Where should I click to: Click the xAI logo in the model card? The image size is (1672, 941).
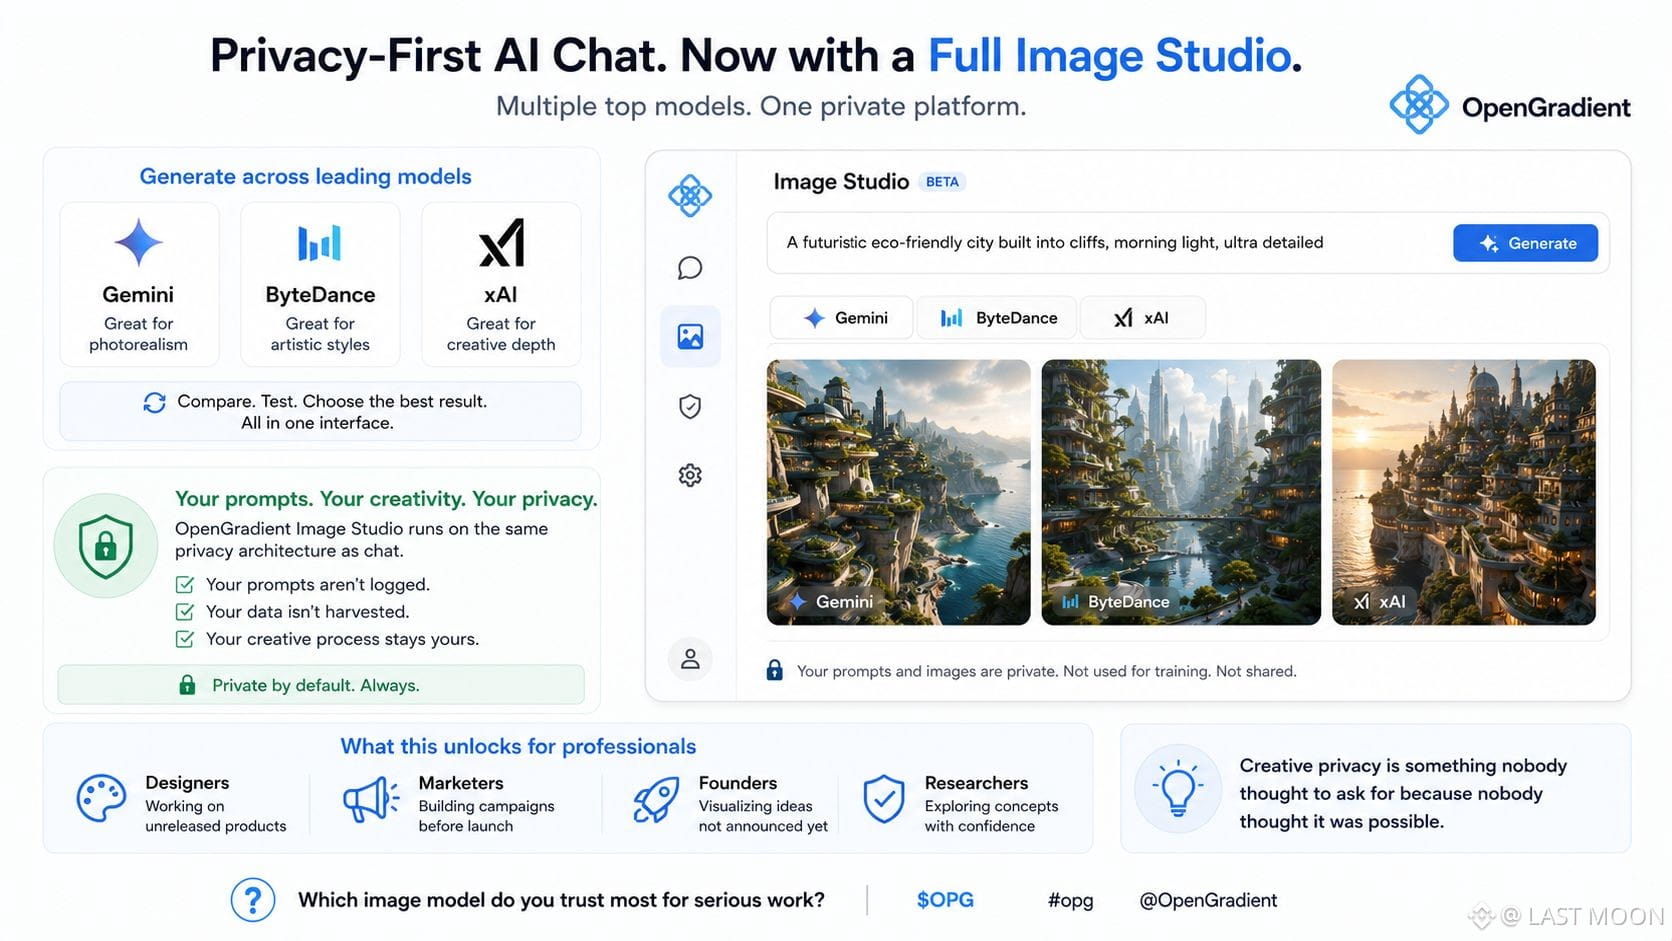[501, 243]
